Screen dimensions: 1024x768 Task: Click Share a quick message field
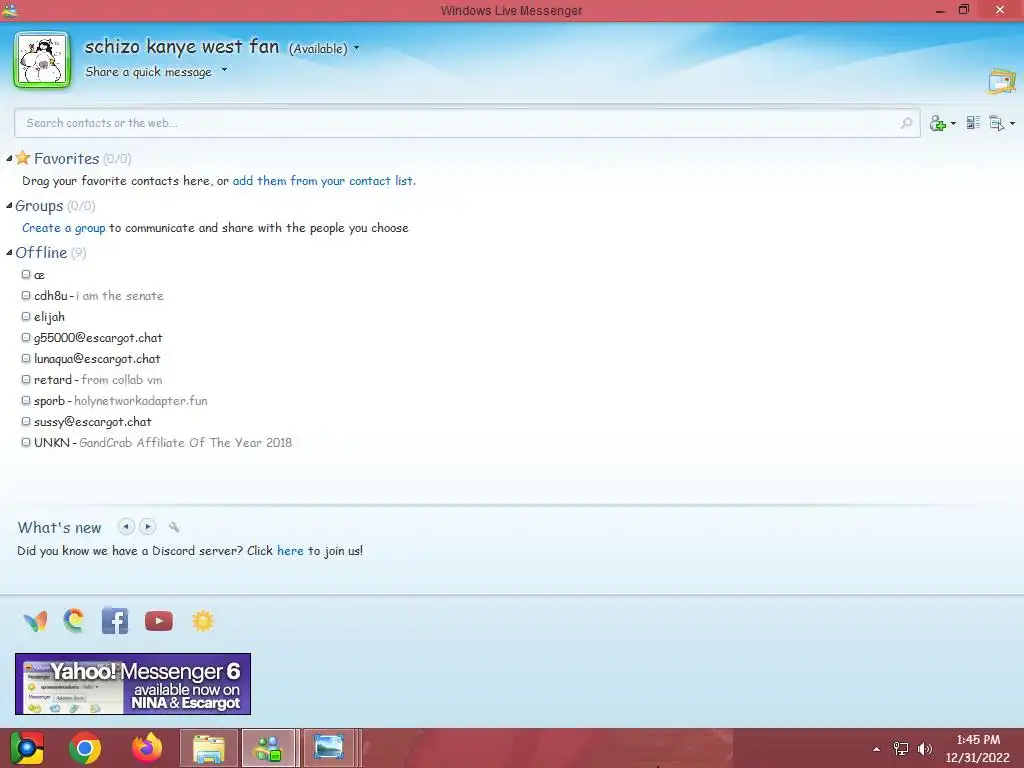148,72
